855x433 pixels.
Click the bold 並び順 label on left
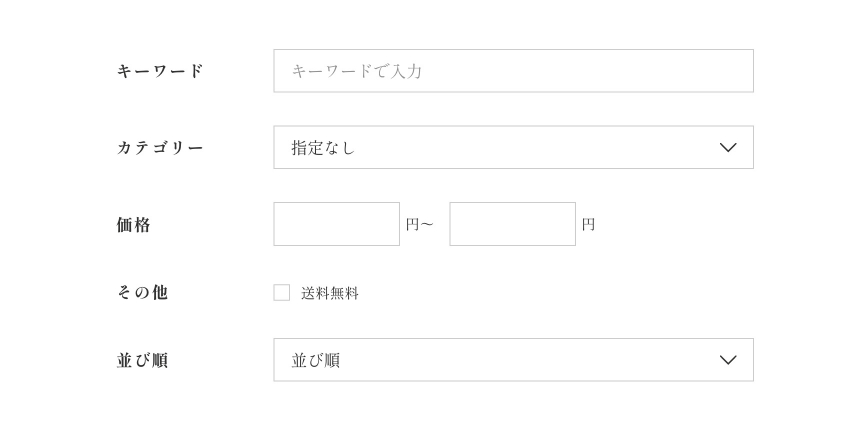point(142,360)
